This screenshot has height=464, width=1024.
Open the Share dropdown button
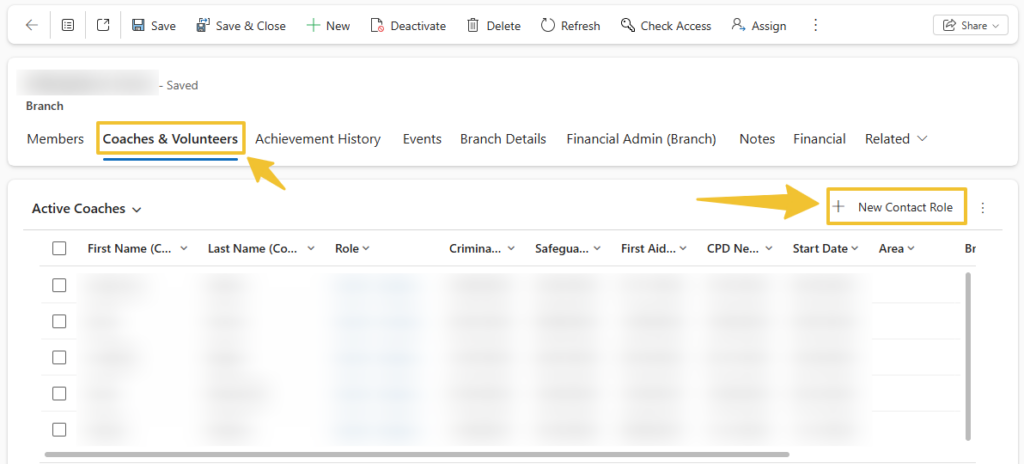[970, 26]
